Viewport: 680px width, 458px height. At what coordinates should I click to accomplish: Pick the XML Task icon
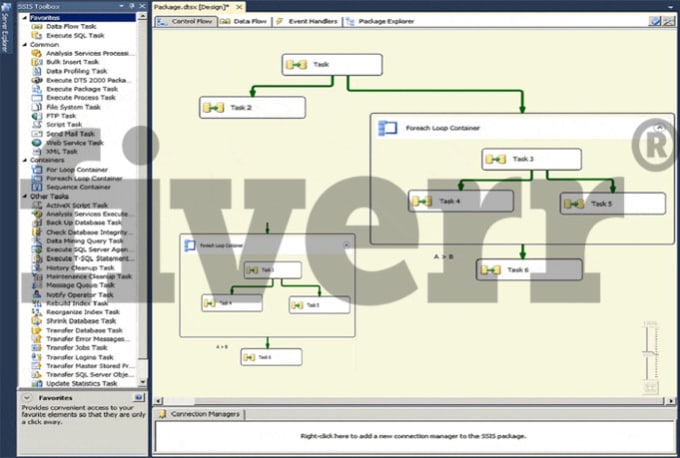(x=37, y=151)
